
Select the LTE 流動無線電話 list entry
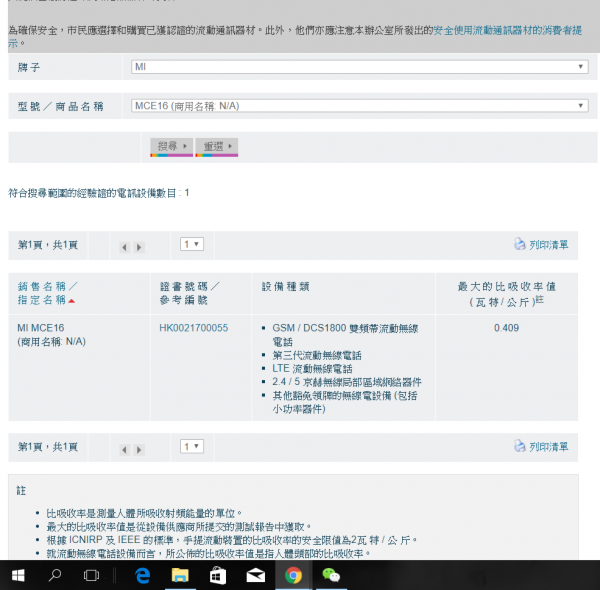click(x=312, y=369)
